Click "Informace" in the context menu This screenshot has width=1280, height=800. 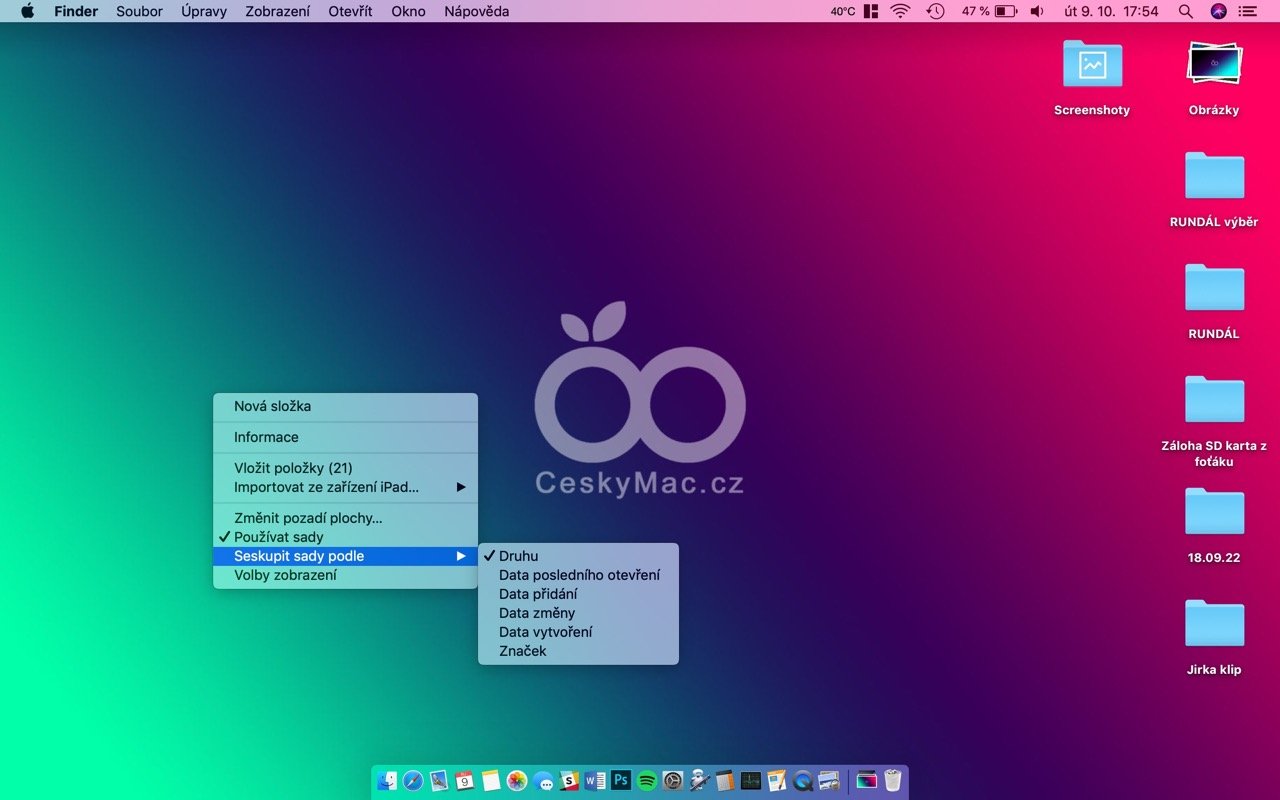(x=266, y=437)
